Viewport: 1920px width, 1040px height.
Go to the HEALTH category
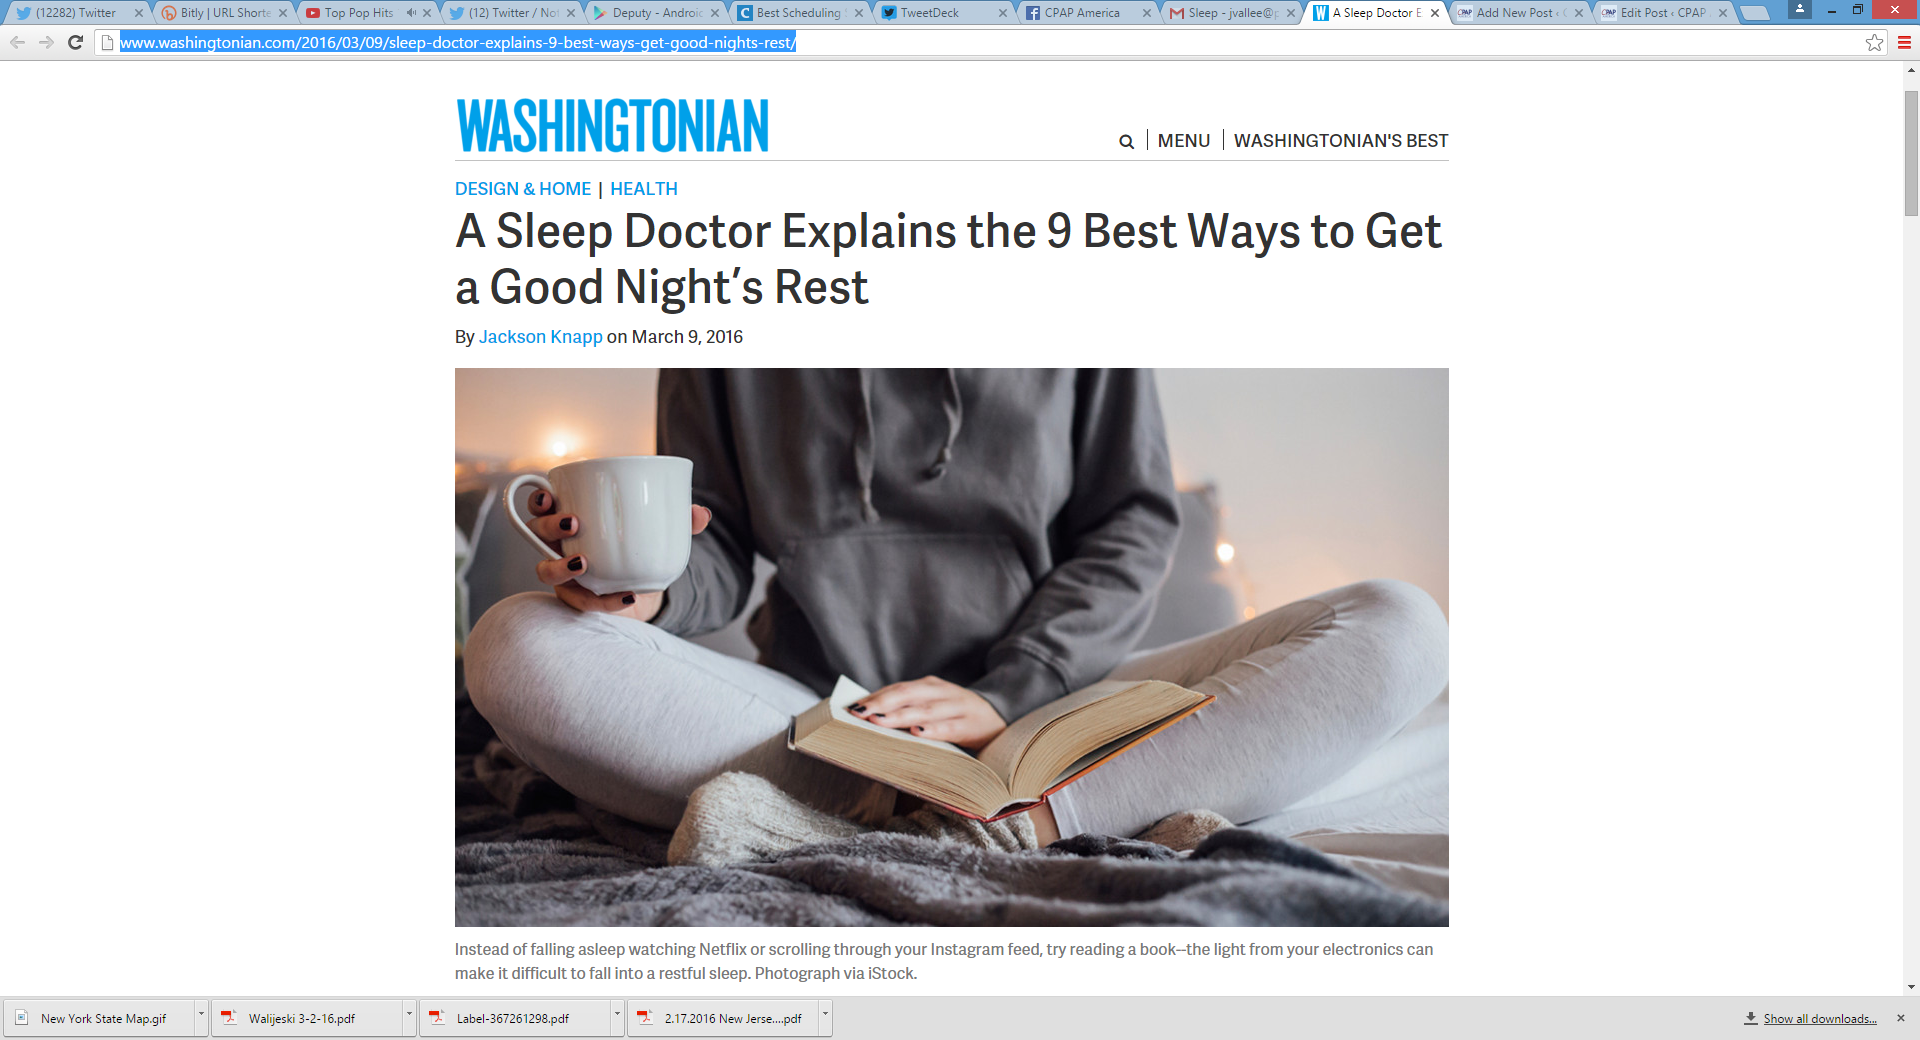644,189
